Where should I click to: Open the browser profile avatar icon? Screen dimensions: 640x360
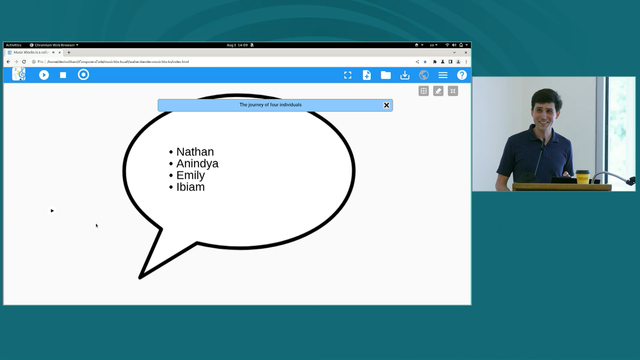pyautogui.click(x=458, y=62)
